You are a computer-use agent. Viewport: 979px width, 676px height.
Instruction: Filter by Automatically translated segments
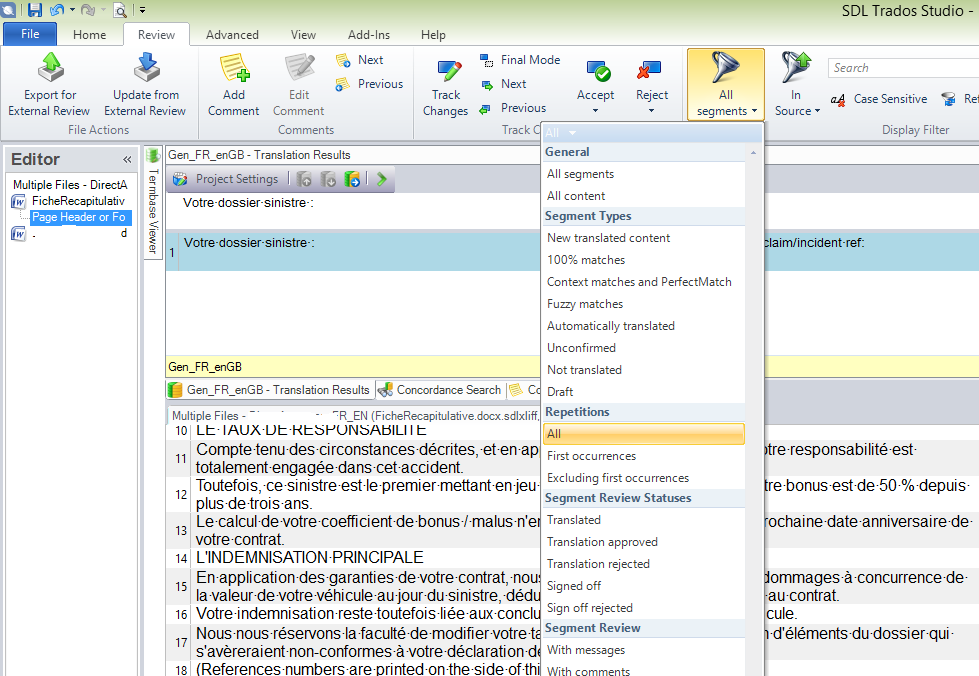(x=644, y=326)
